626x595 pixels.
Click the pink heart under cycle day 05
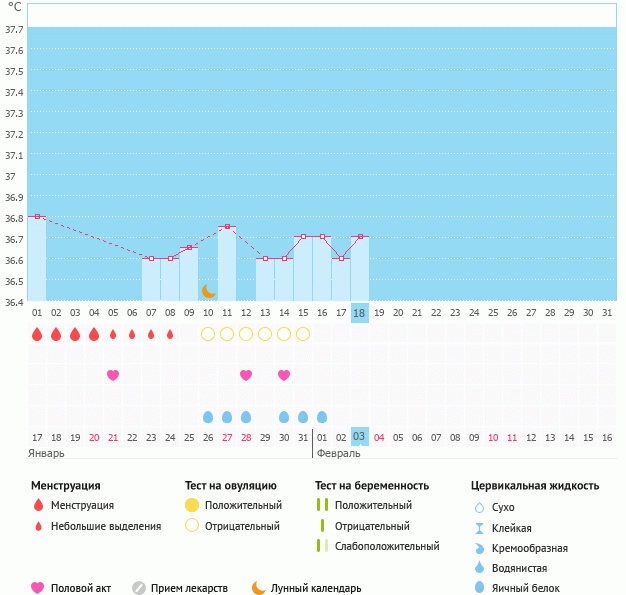point(113,375)
